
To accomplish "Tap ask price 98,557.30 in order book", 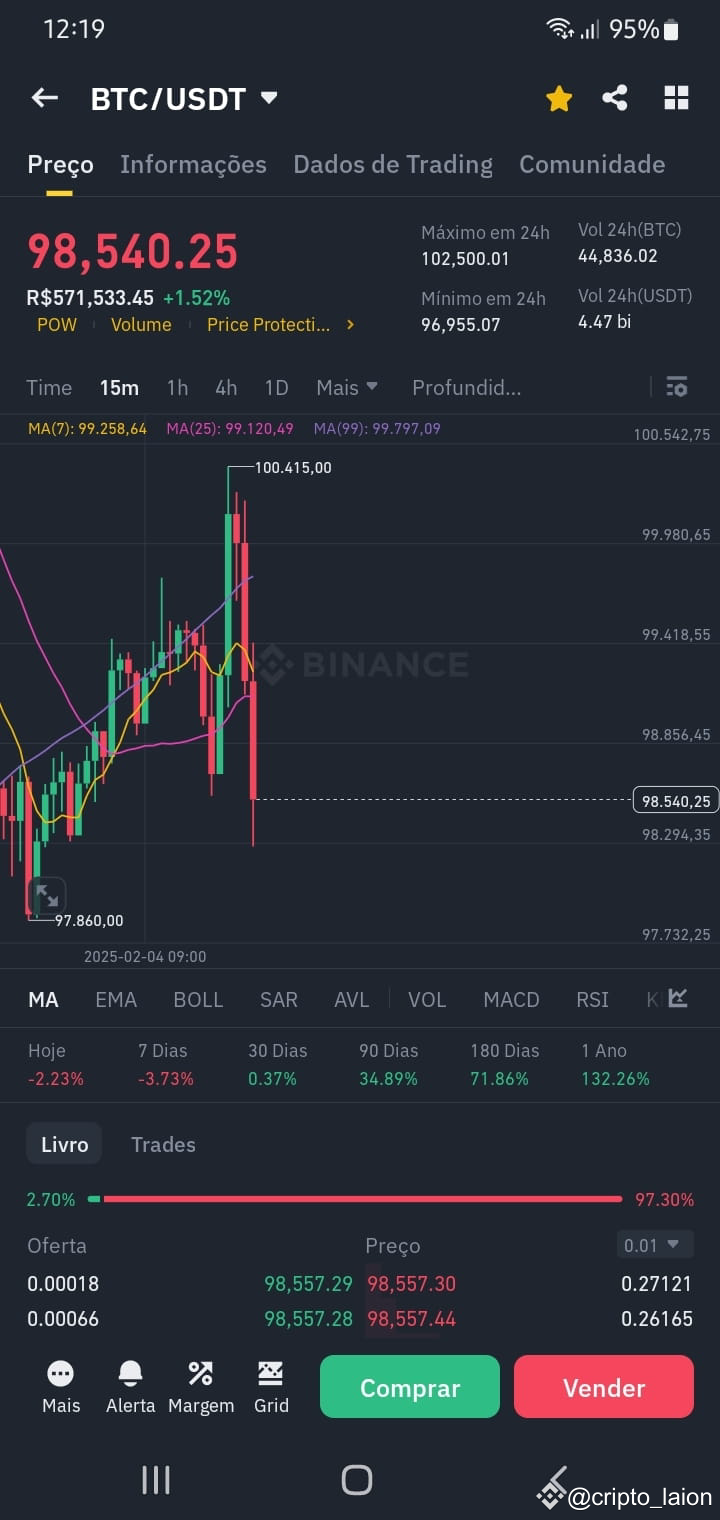I will (411, 1283).
